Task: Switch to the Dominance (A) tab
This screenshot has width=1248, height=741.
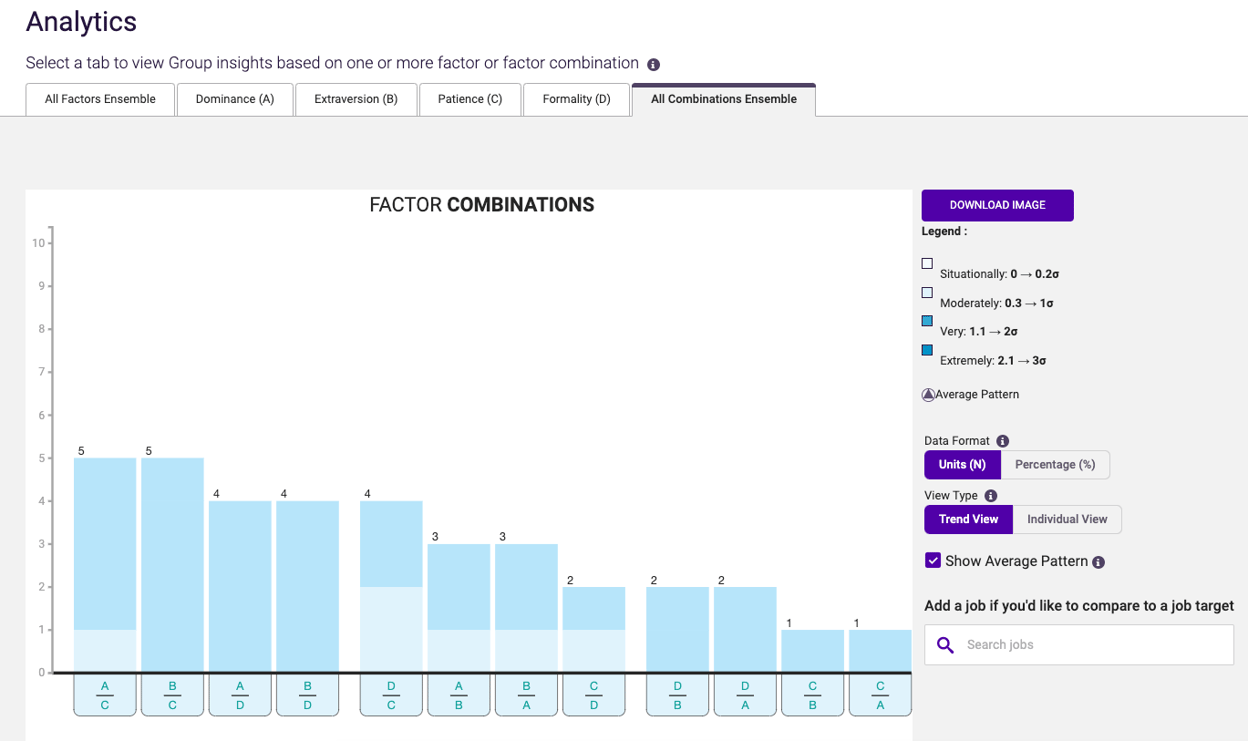Action: click(235, 100)
